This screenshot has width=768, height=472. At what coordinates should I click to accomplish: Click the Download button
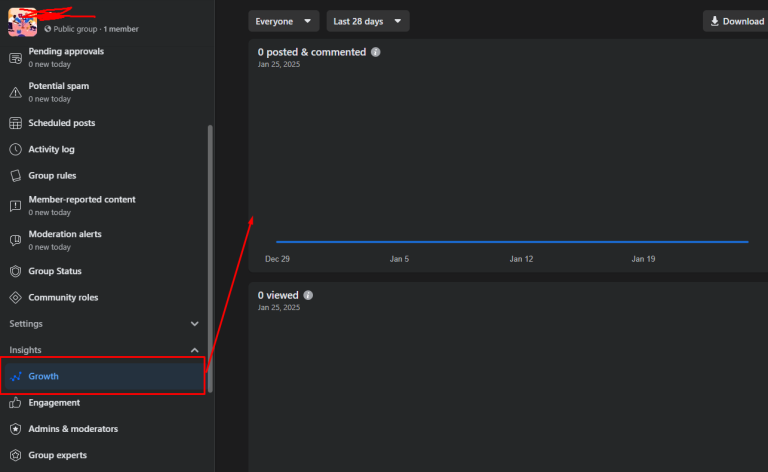737,21
